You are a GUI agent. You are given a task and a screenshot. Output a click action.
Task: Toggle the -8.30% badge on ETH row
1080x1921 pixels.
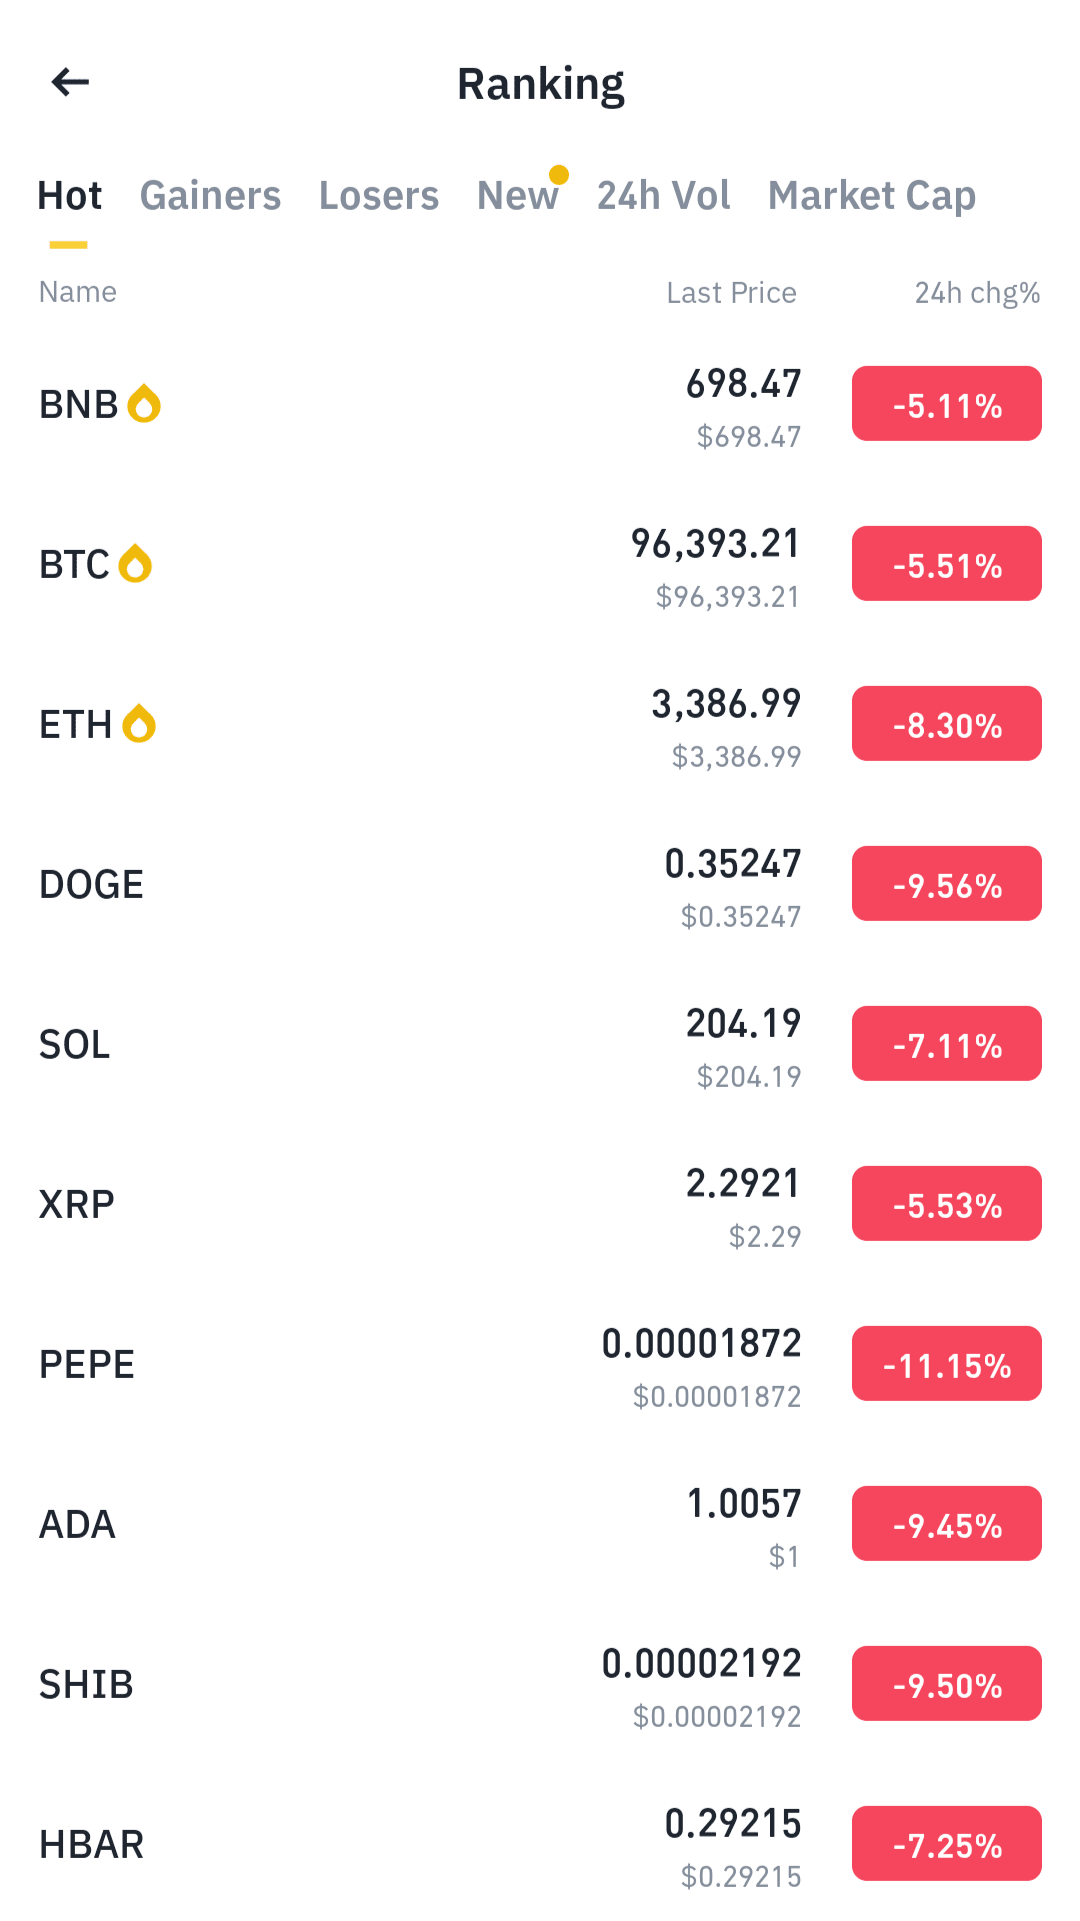point(947,724)
